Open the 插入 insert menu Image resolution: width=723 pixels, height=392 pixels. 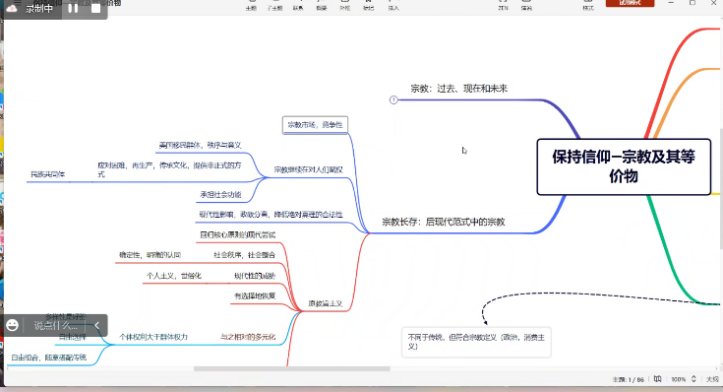coord(393,6)
